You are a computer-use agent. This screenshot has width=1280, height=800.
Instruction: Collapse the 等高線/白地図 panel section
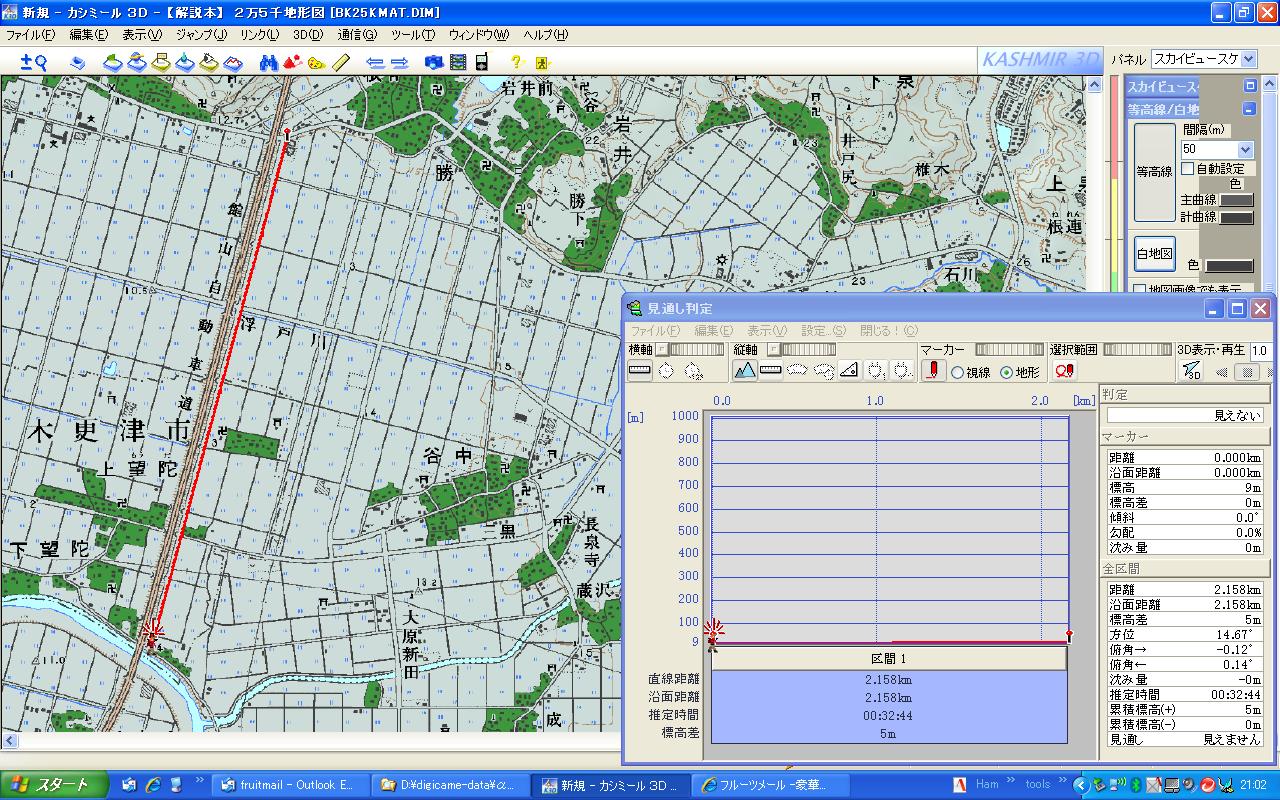coord(1249,109)
